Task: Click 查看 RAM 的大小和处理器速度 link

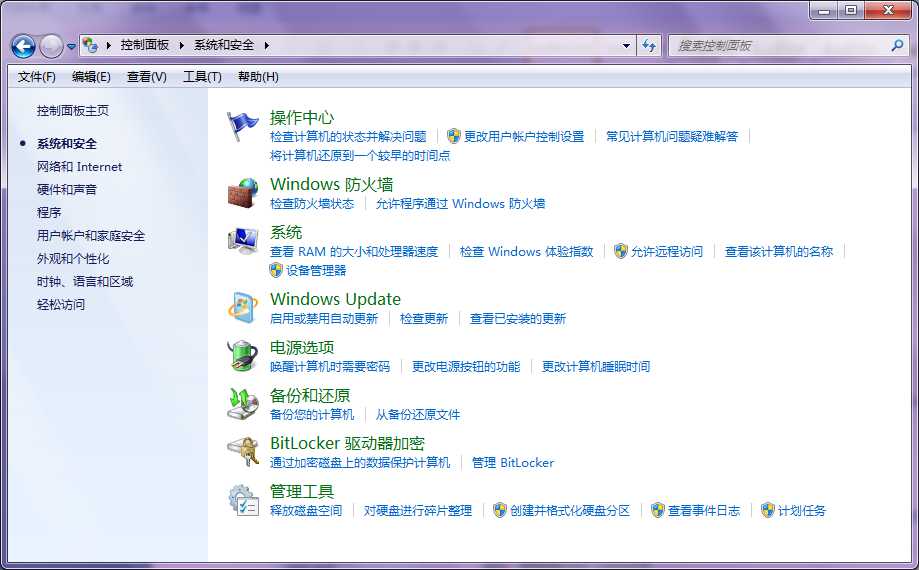Action: click(354, 251)
